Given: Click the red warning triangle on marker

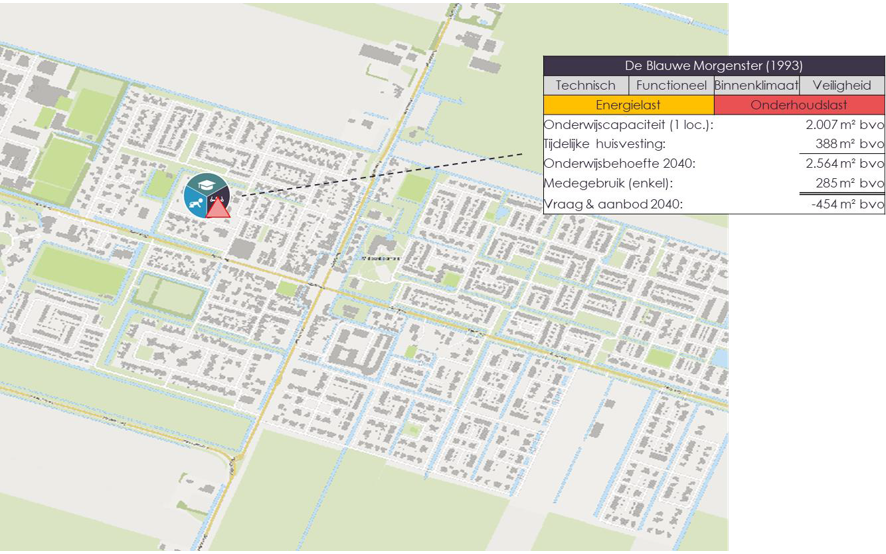Looking at the screenshot, I should coord(218,207).
